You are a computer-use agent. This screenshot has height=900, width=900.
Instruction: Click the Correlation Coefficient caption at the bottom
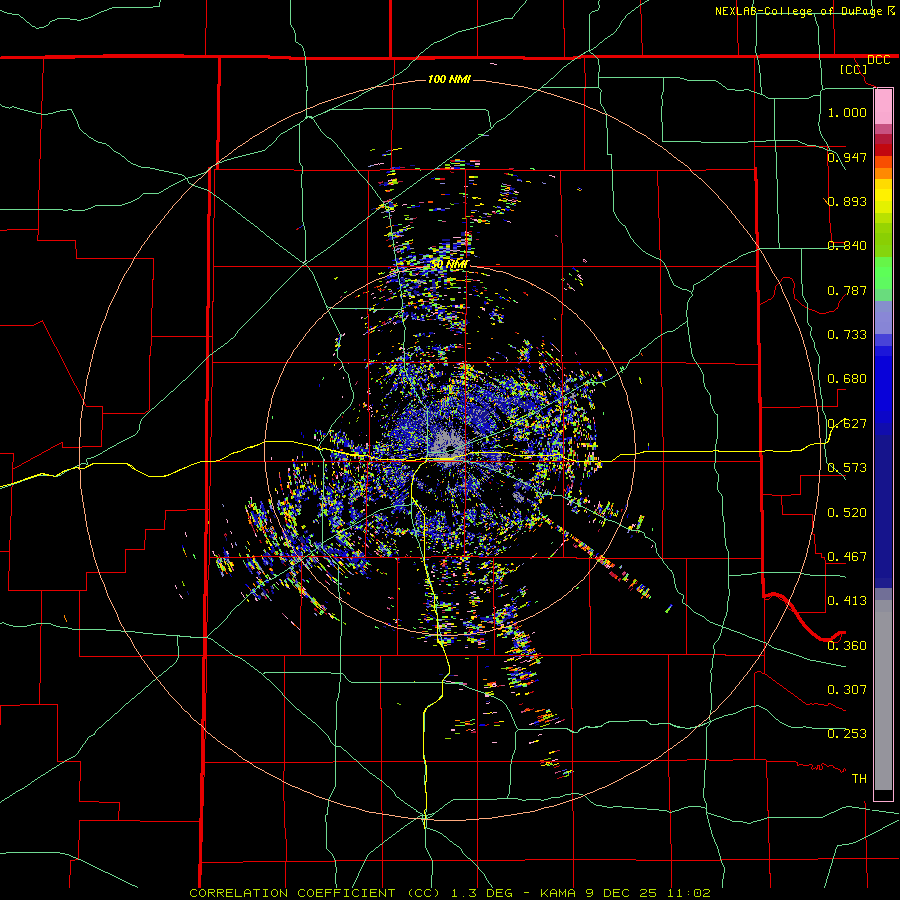pyautogui.click(x=450, y=893)
